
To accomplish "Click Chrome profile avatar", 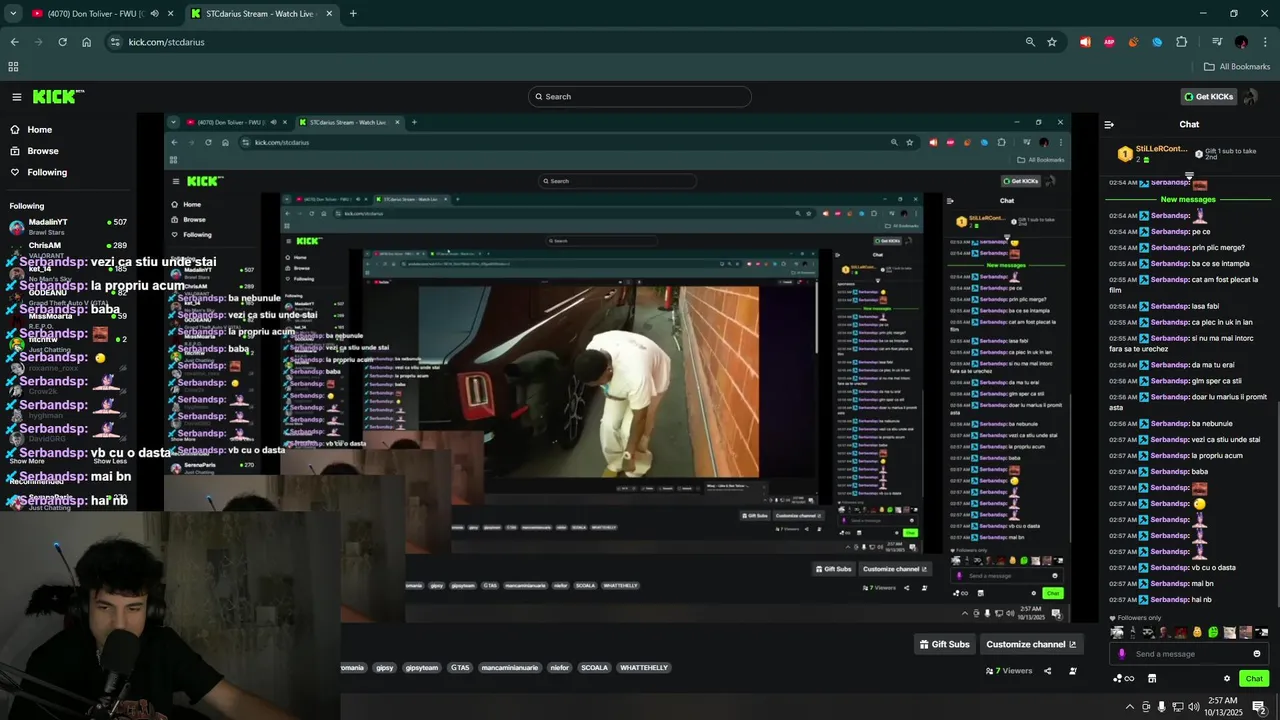I will pyautogui.click(x=1241, y=42).
